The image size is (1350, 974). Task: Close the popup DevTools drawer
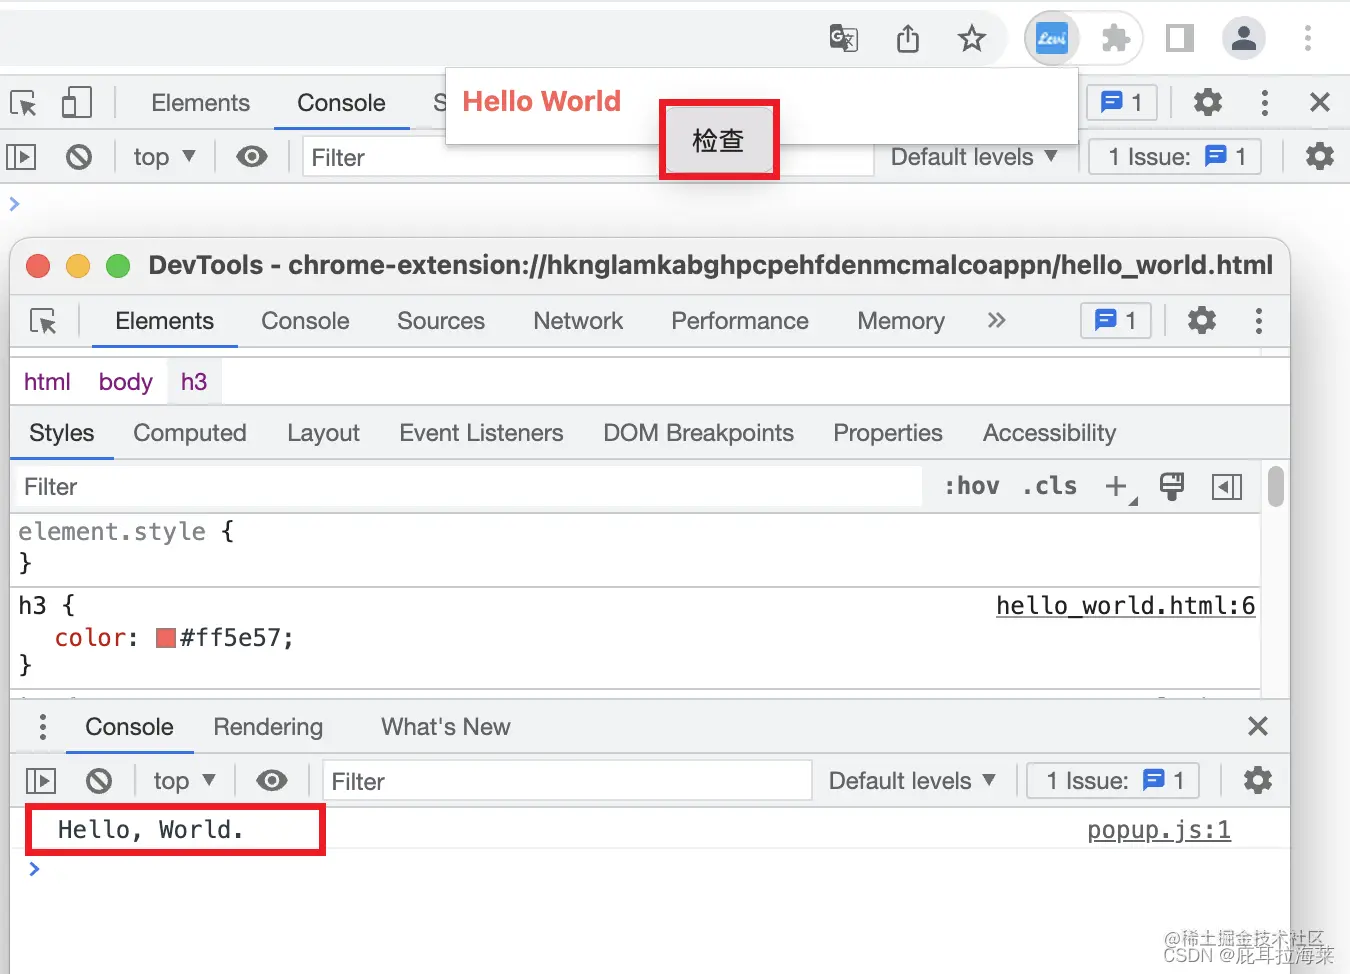pos(1258,726)
